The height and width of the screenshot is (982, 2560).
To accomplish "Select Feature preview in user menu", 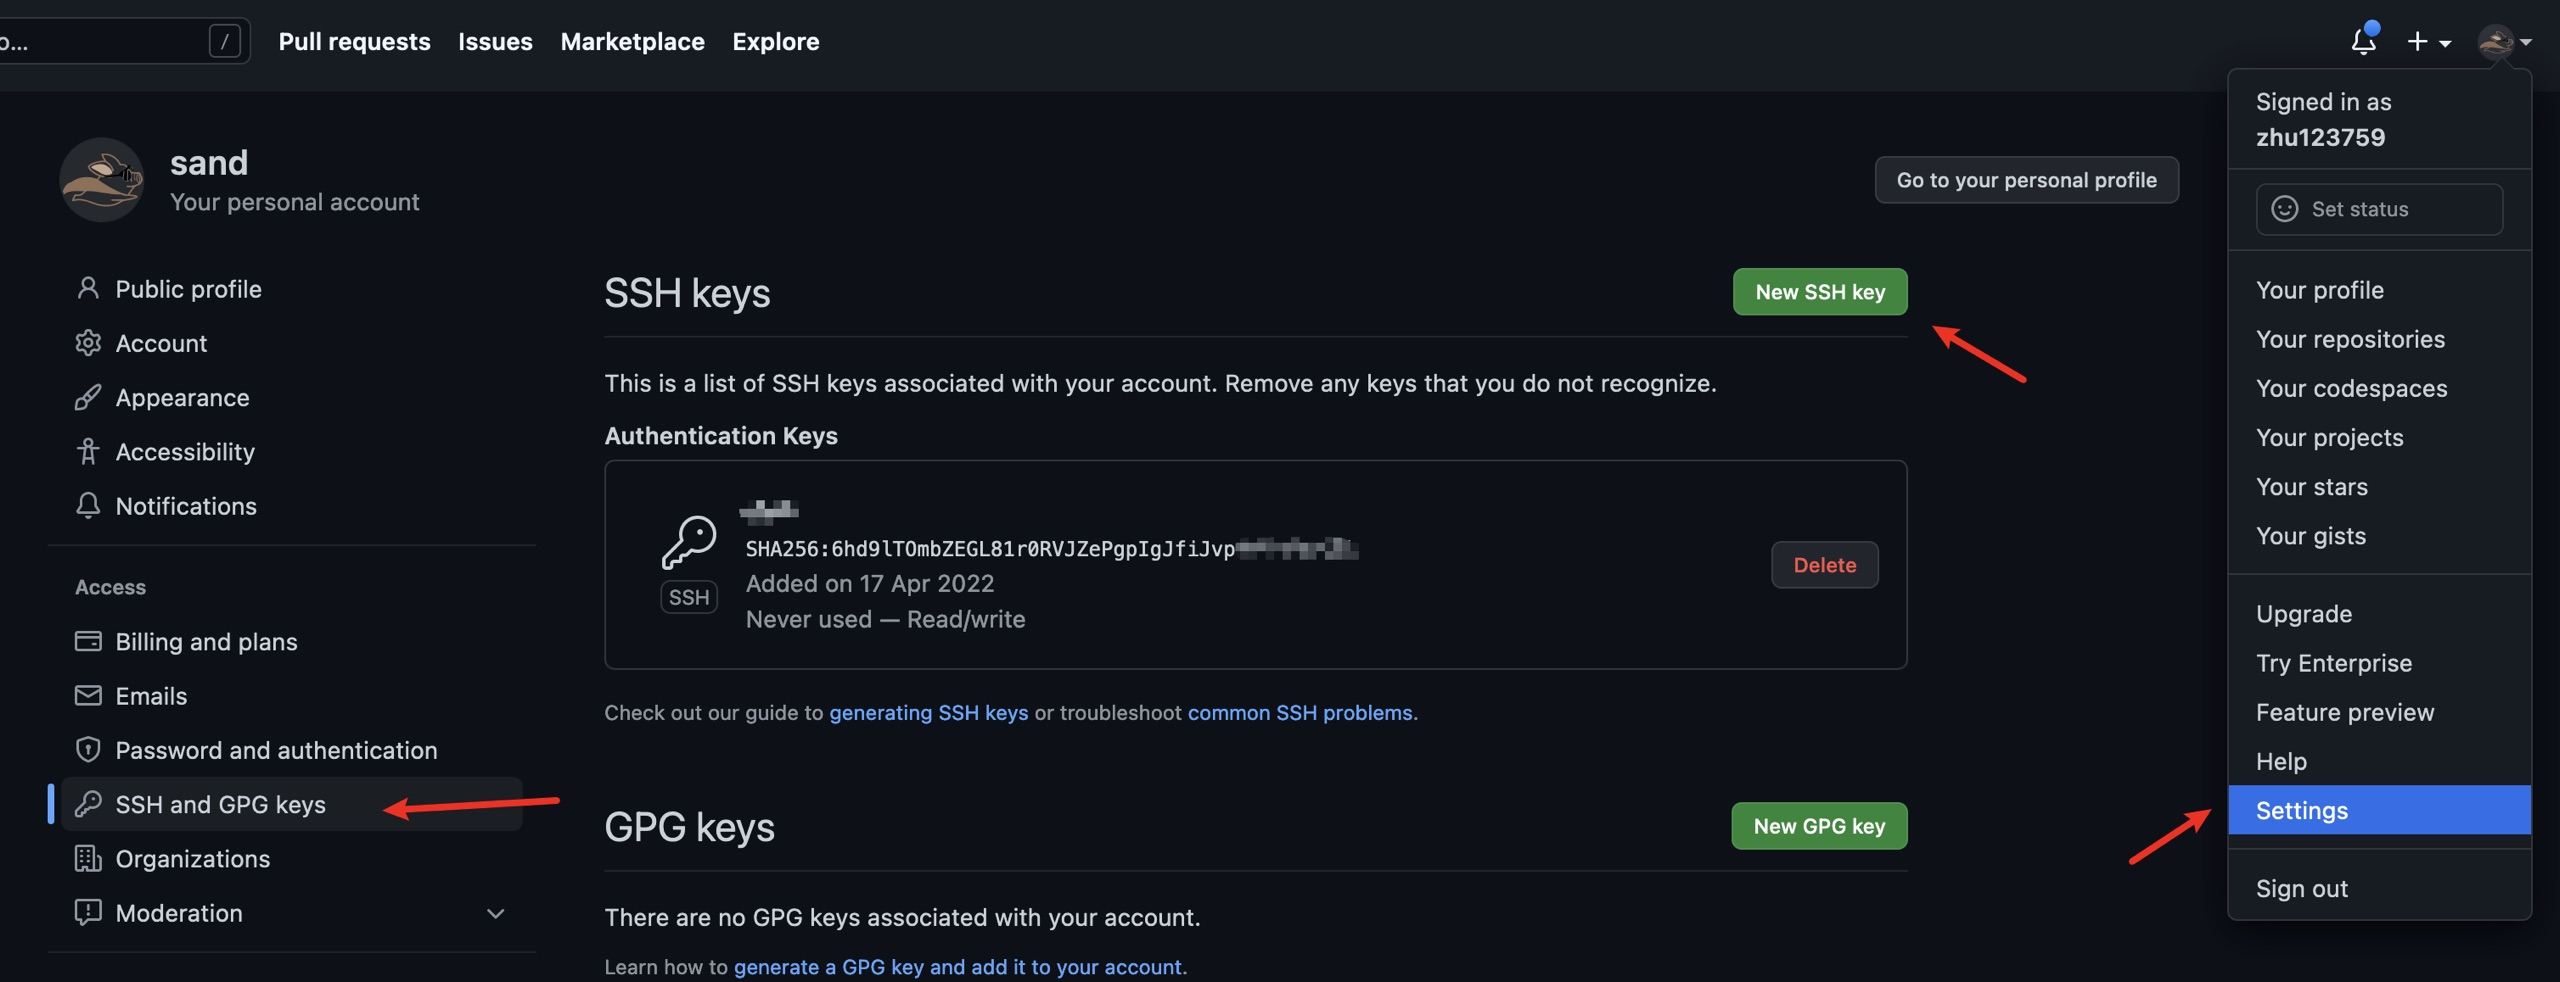I will [x=2379, y=712].
